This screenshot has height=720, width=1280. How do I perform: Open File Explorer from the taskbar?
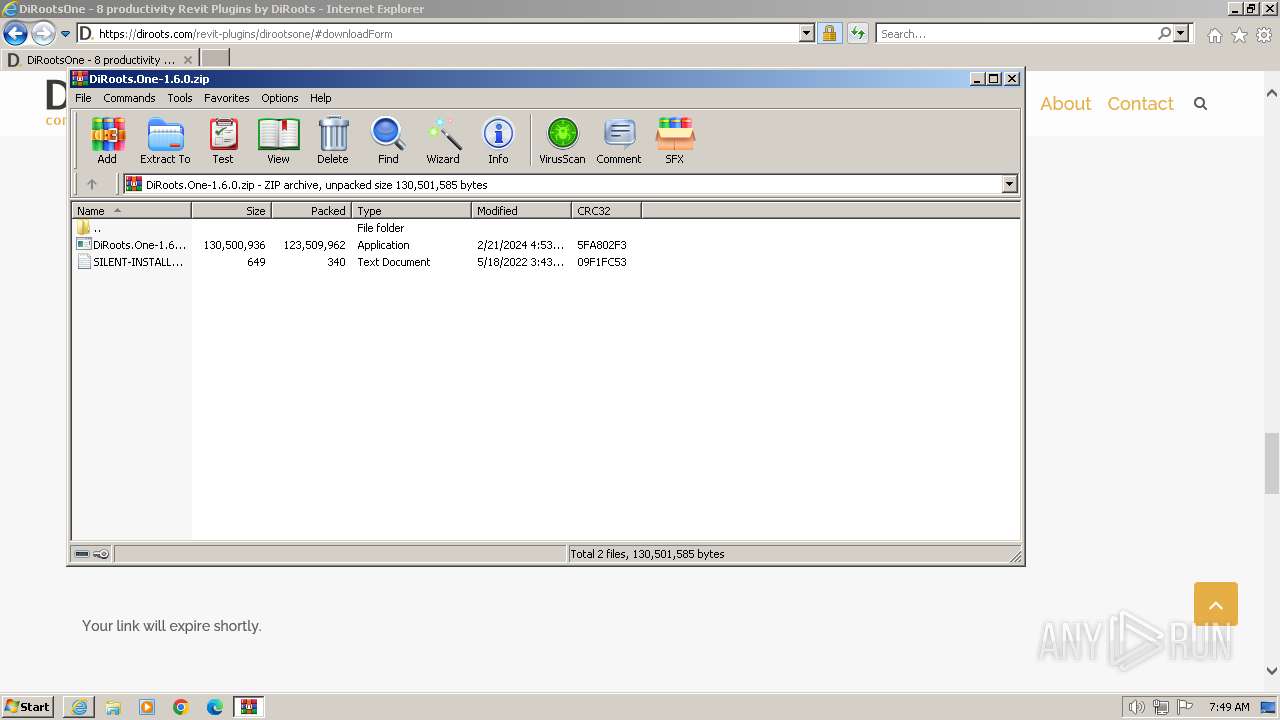click(x=113, y=707)
